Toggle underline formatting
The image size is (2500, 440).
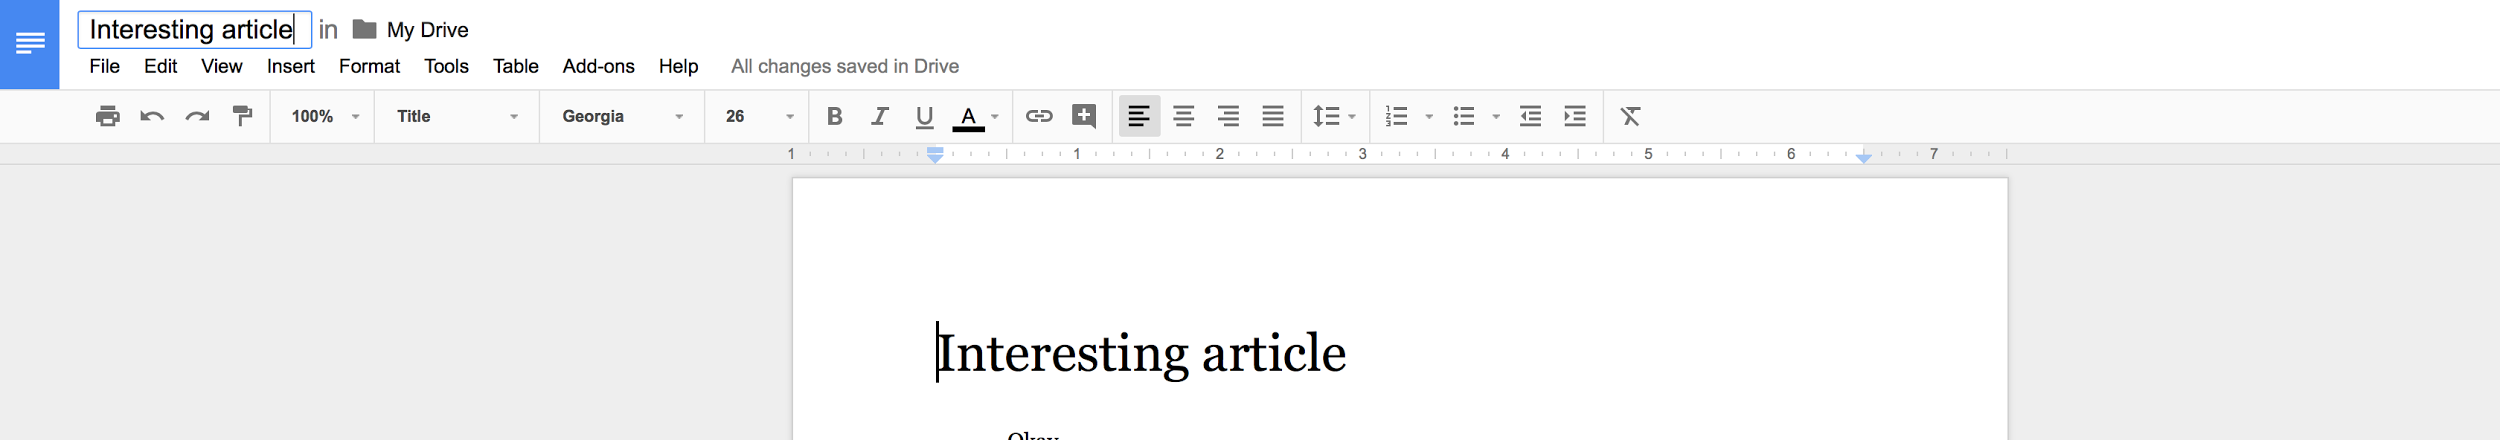coord(924,117)
